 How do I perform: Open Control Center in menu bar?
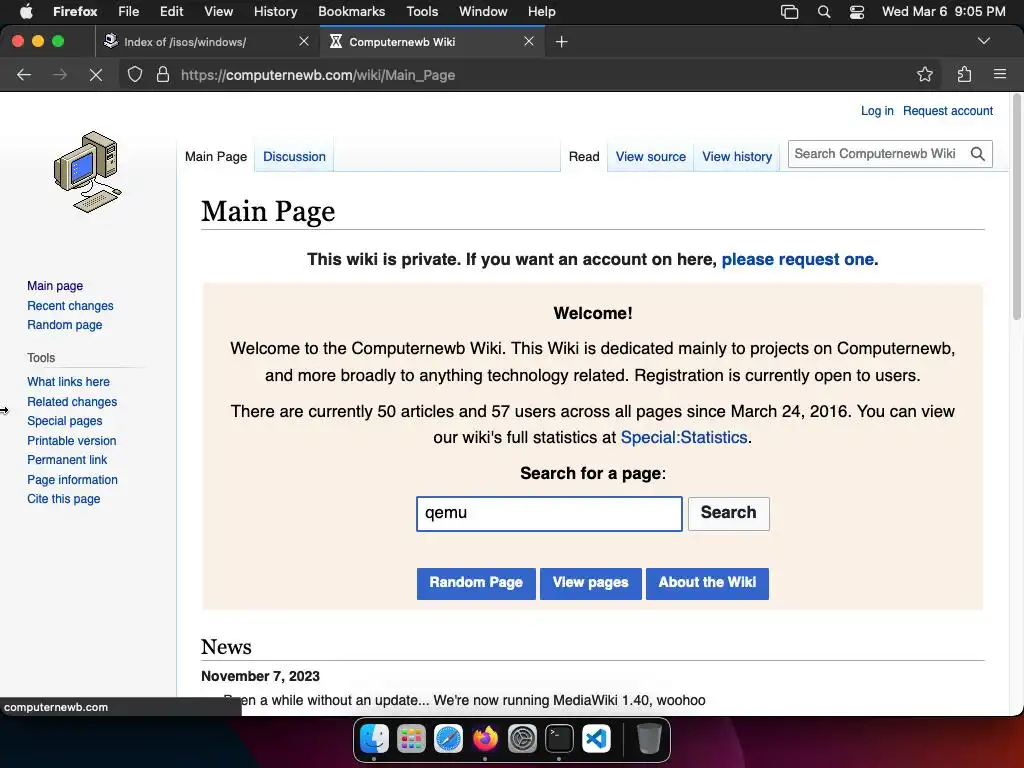click(x=857, y=12)
